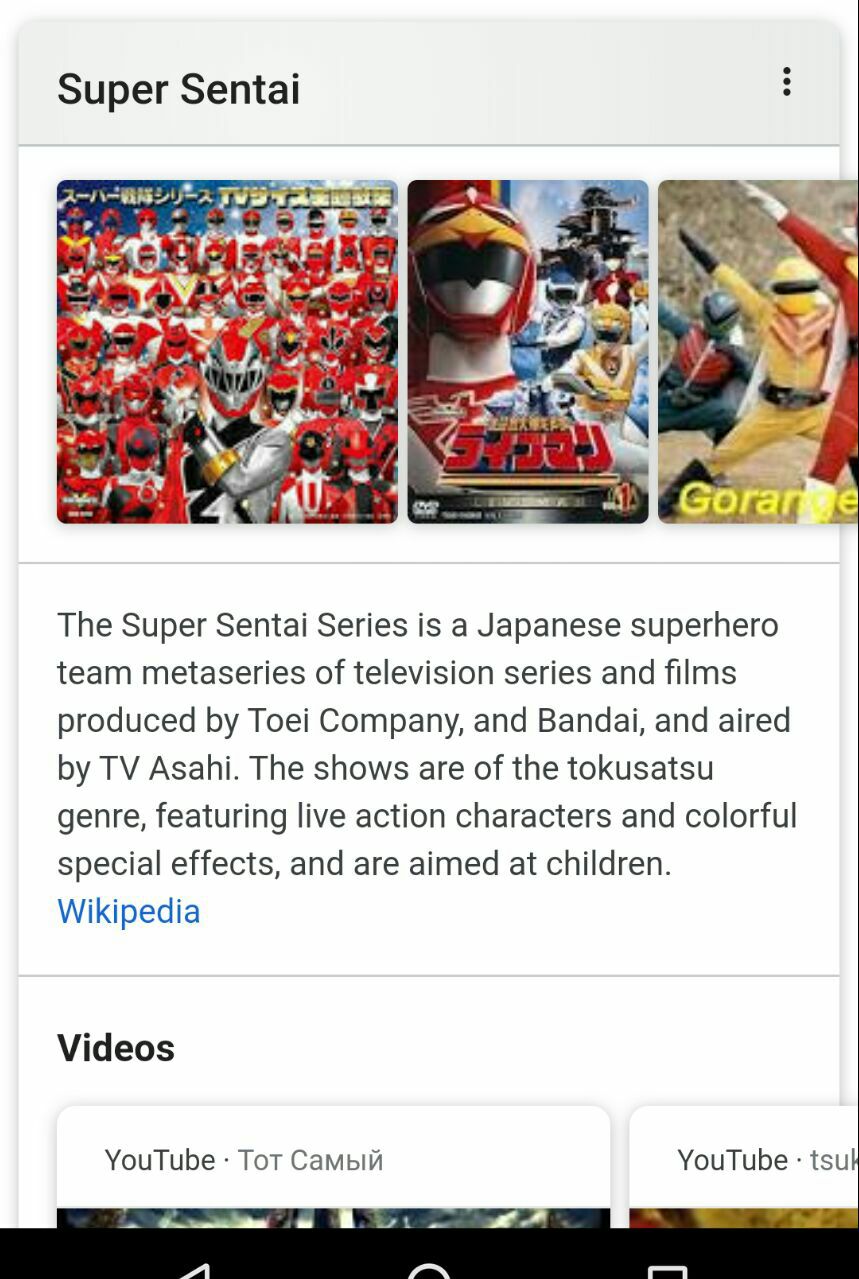859x1279 pixels.
Task: Open the Goranger yellow ranger image
Action: [x=758, y=351]
